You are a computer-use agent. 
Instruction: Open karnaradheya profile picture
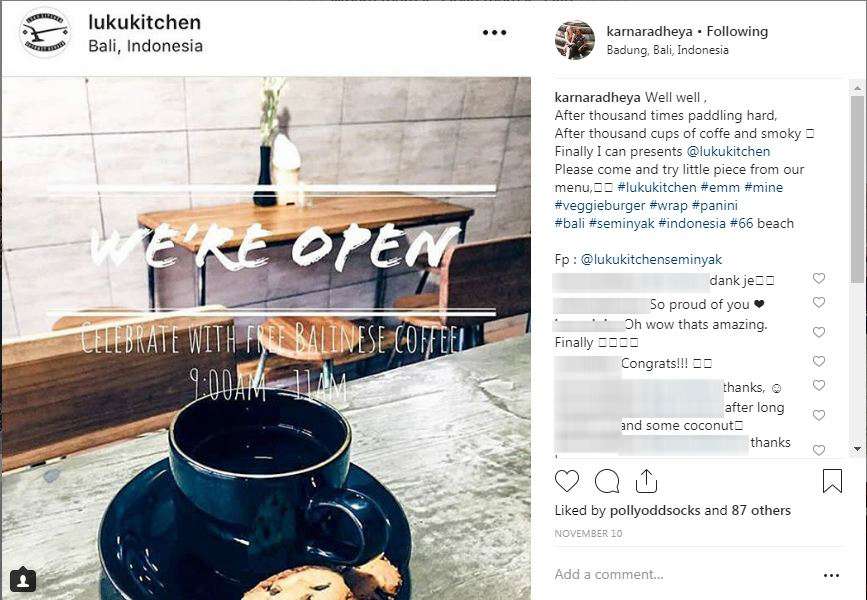coord(574,40)
